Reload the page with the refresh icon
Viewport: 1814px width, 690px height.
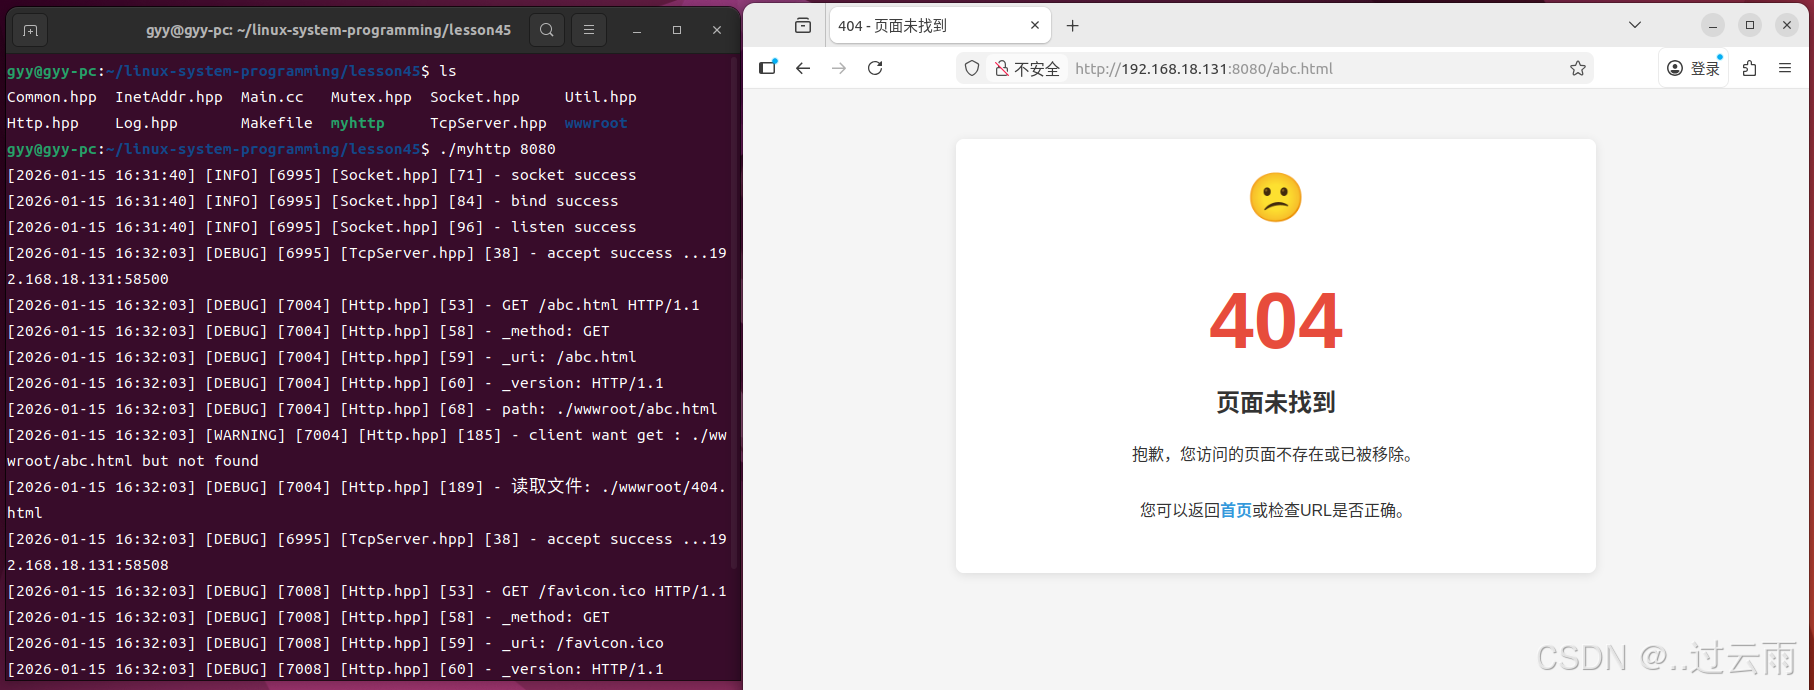tap(875, 68)
